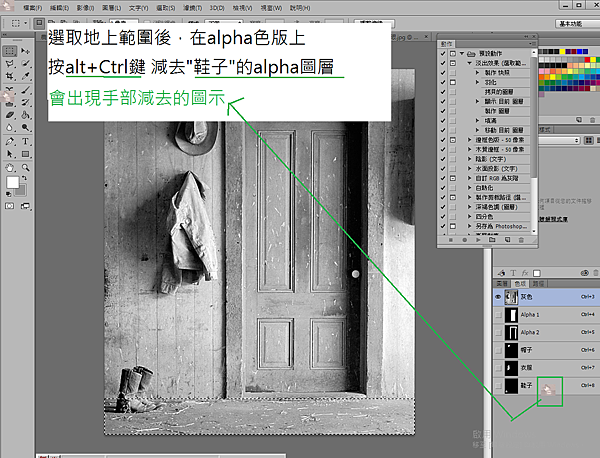Pick yellow swatch in top swatches row
The image size is (600, 458).
(562, 51)
